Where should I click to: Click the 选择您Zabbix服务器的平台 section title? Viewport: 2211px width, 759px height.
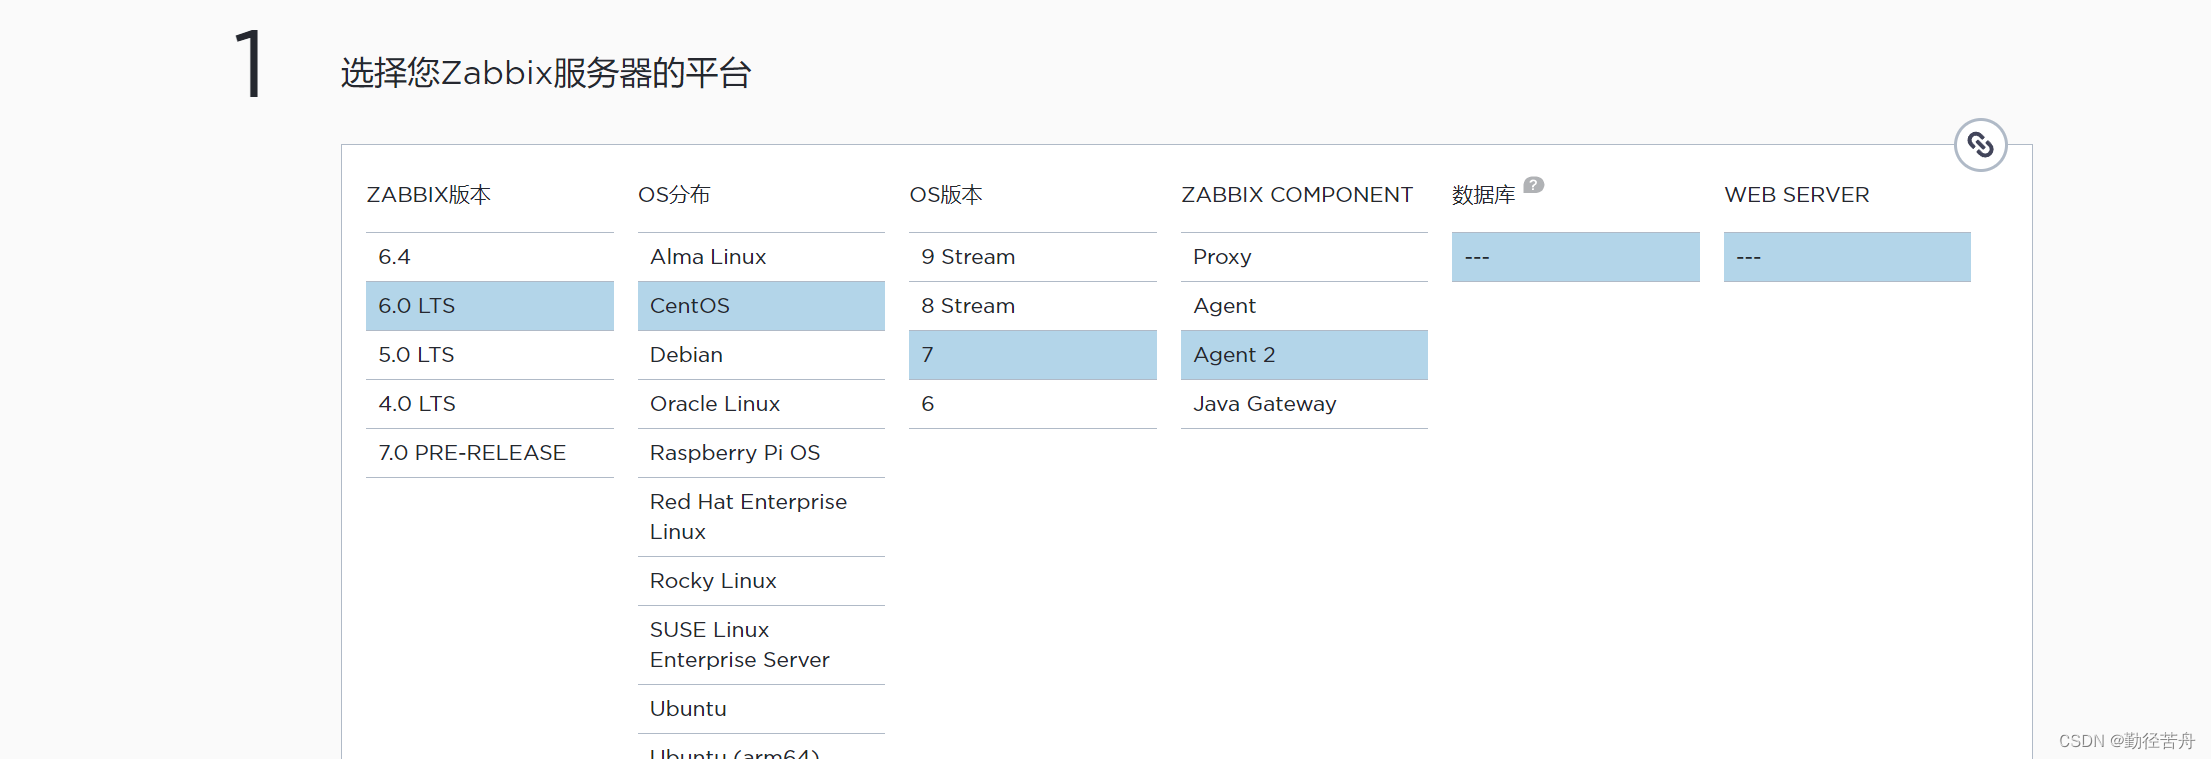[x=546, y=73]
